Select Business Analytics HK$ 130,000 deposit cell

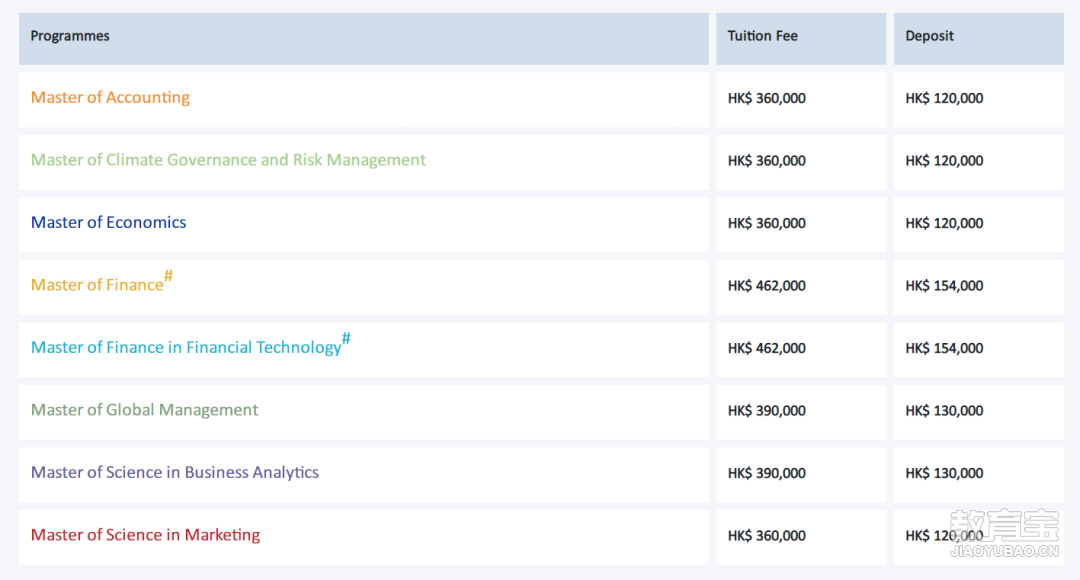point(979,475)
